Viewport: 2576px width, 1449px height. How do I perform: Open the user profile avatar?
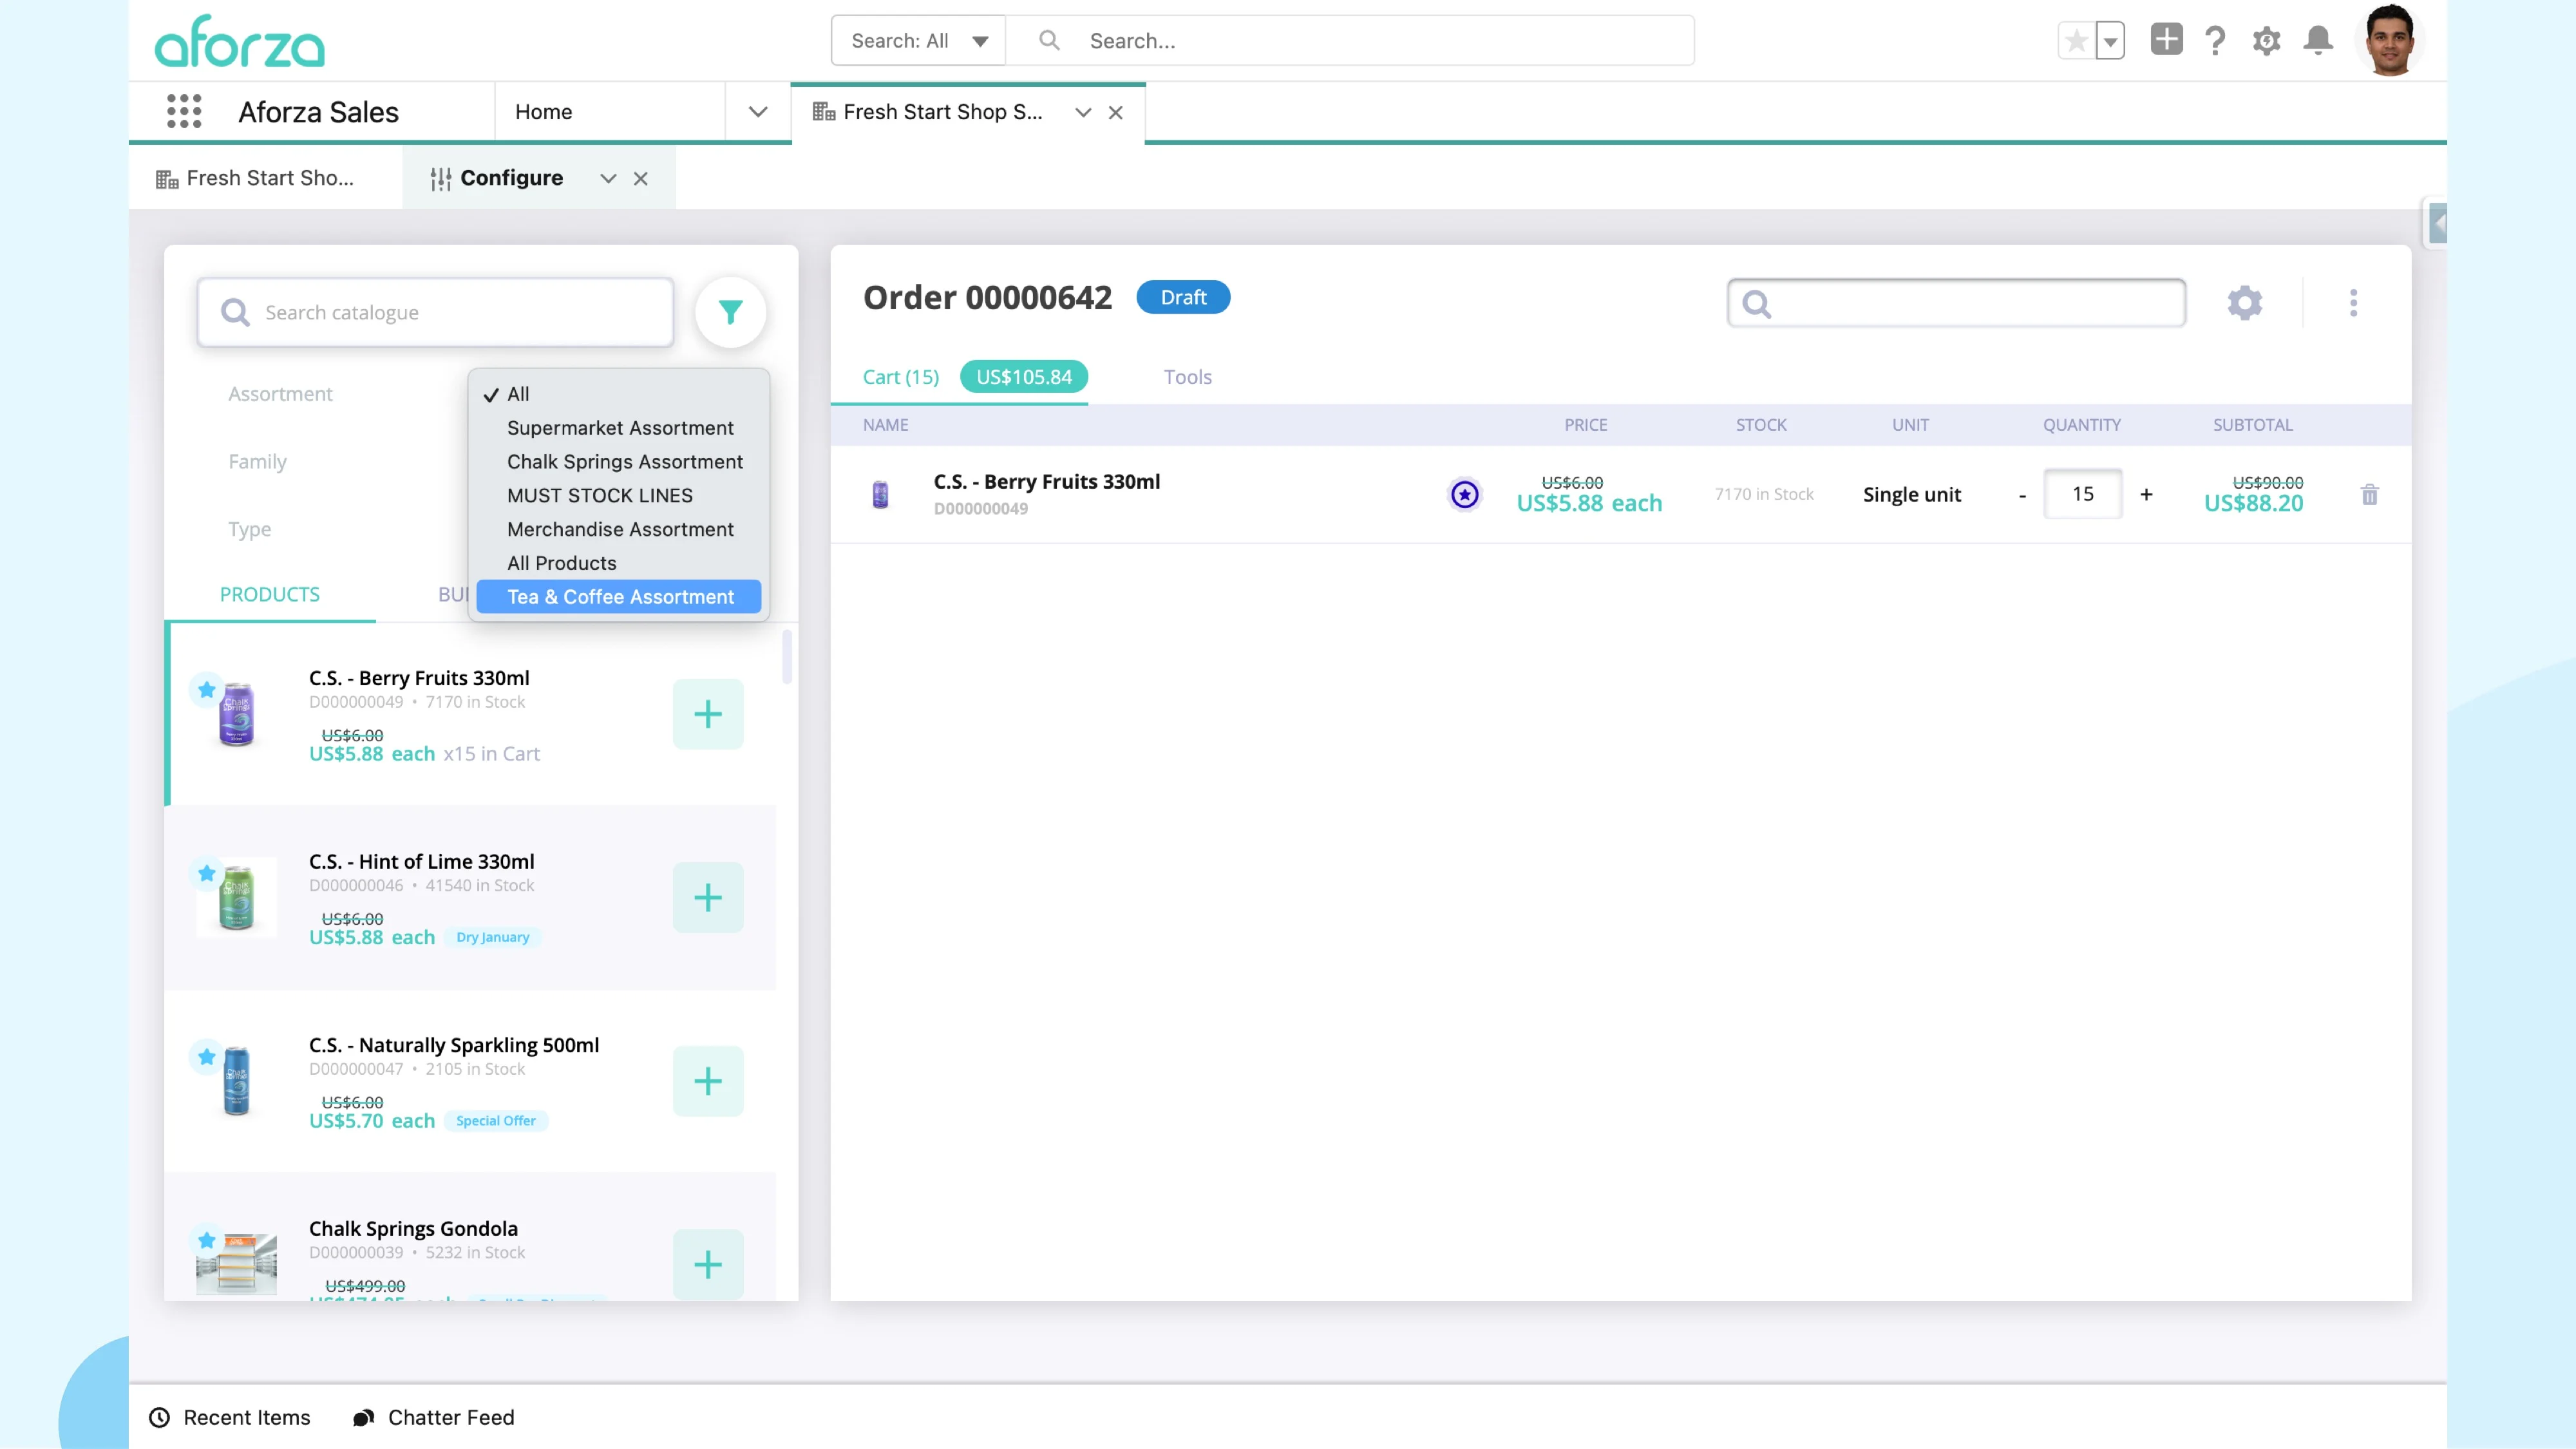pos(2390,40)
